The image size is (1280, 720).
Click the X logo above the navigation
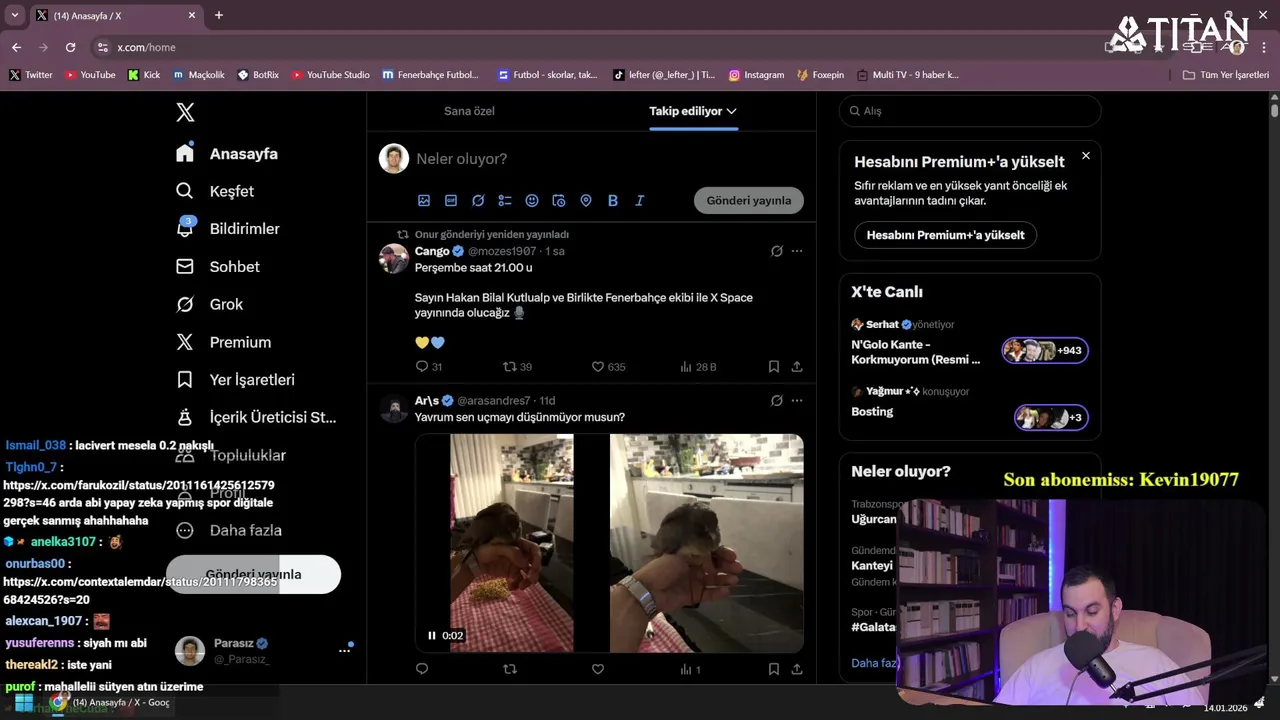coord(185,113)
